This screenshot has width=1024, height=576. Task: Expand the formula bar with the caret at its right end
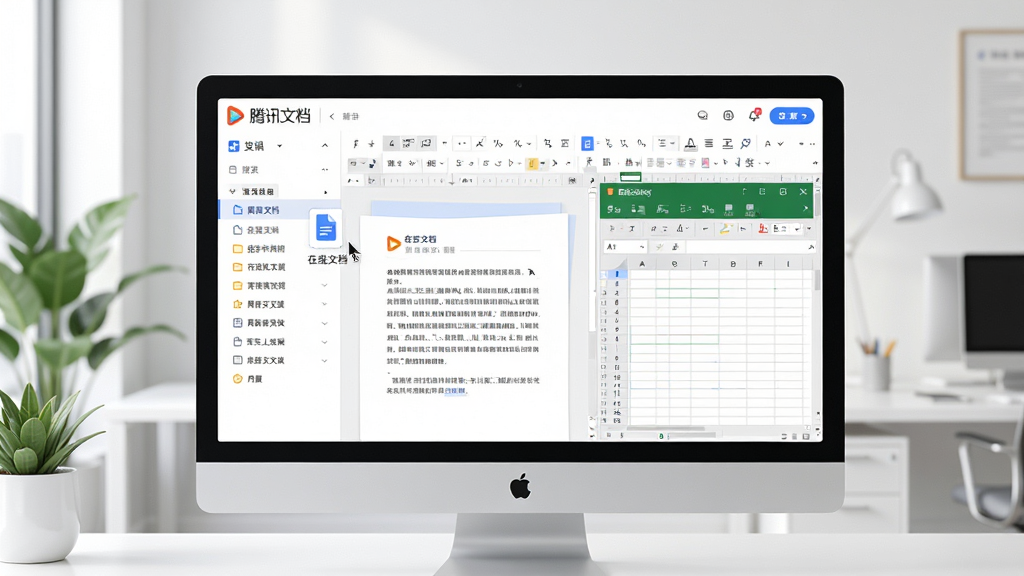coord(810,247)
